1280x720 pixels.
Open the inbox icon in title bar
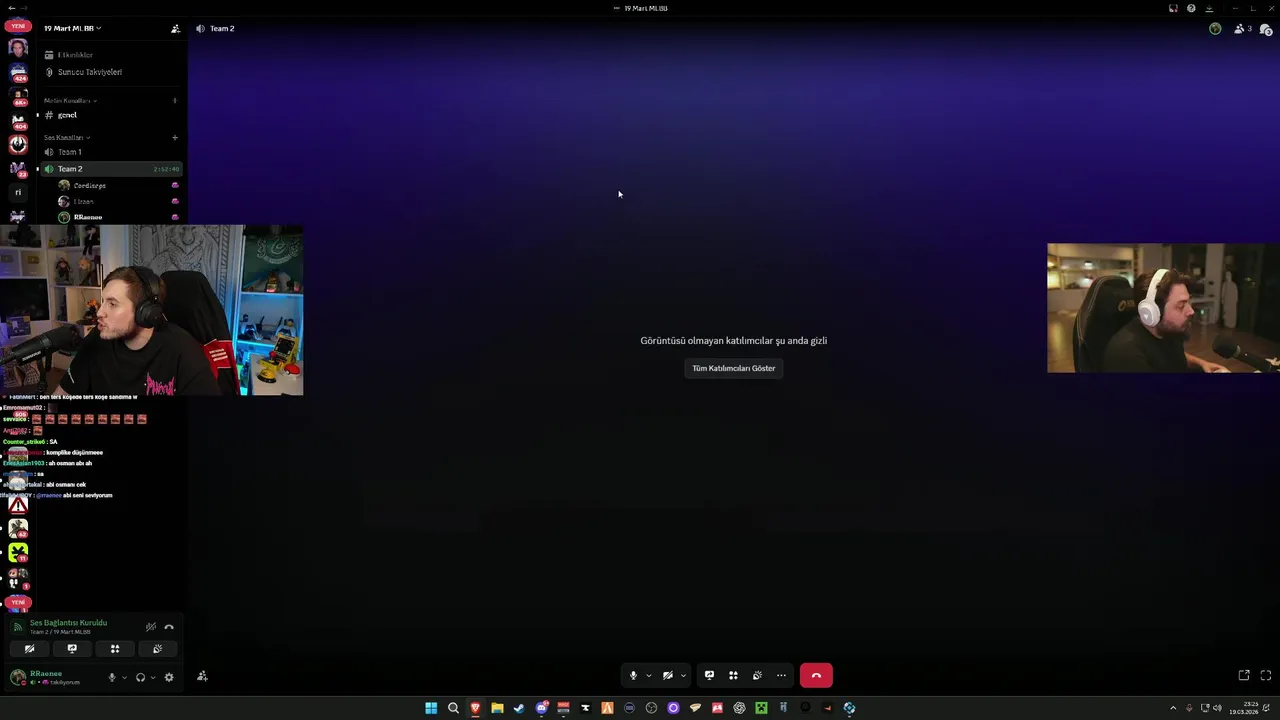(1173, 8)
